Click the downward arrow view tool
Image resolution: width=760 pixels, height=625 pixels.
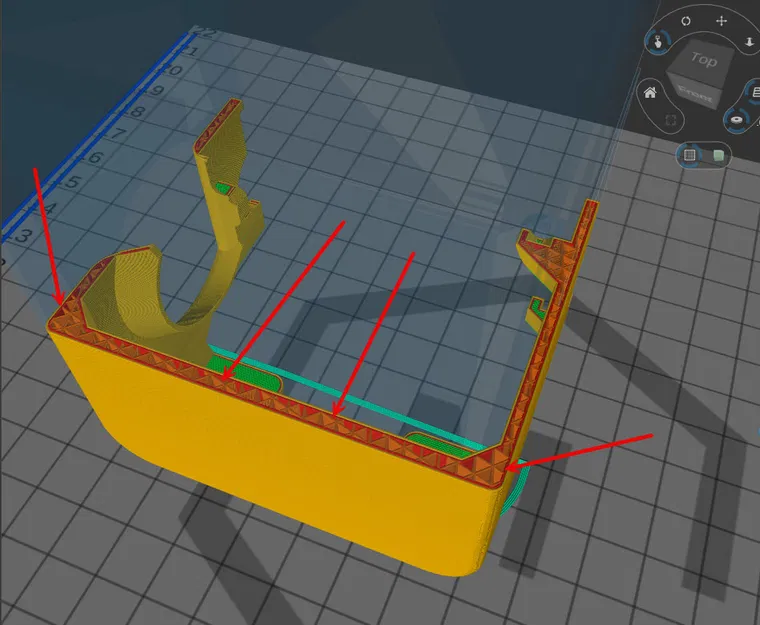[x=749, y=43]
